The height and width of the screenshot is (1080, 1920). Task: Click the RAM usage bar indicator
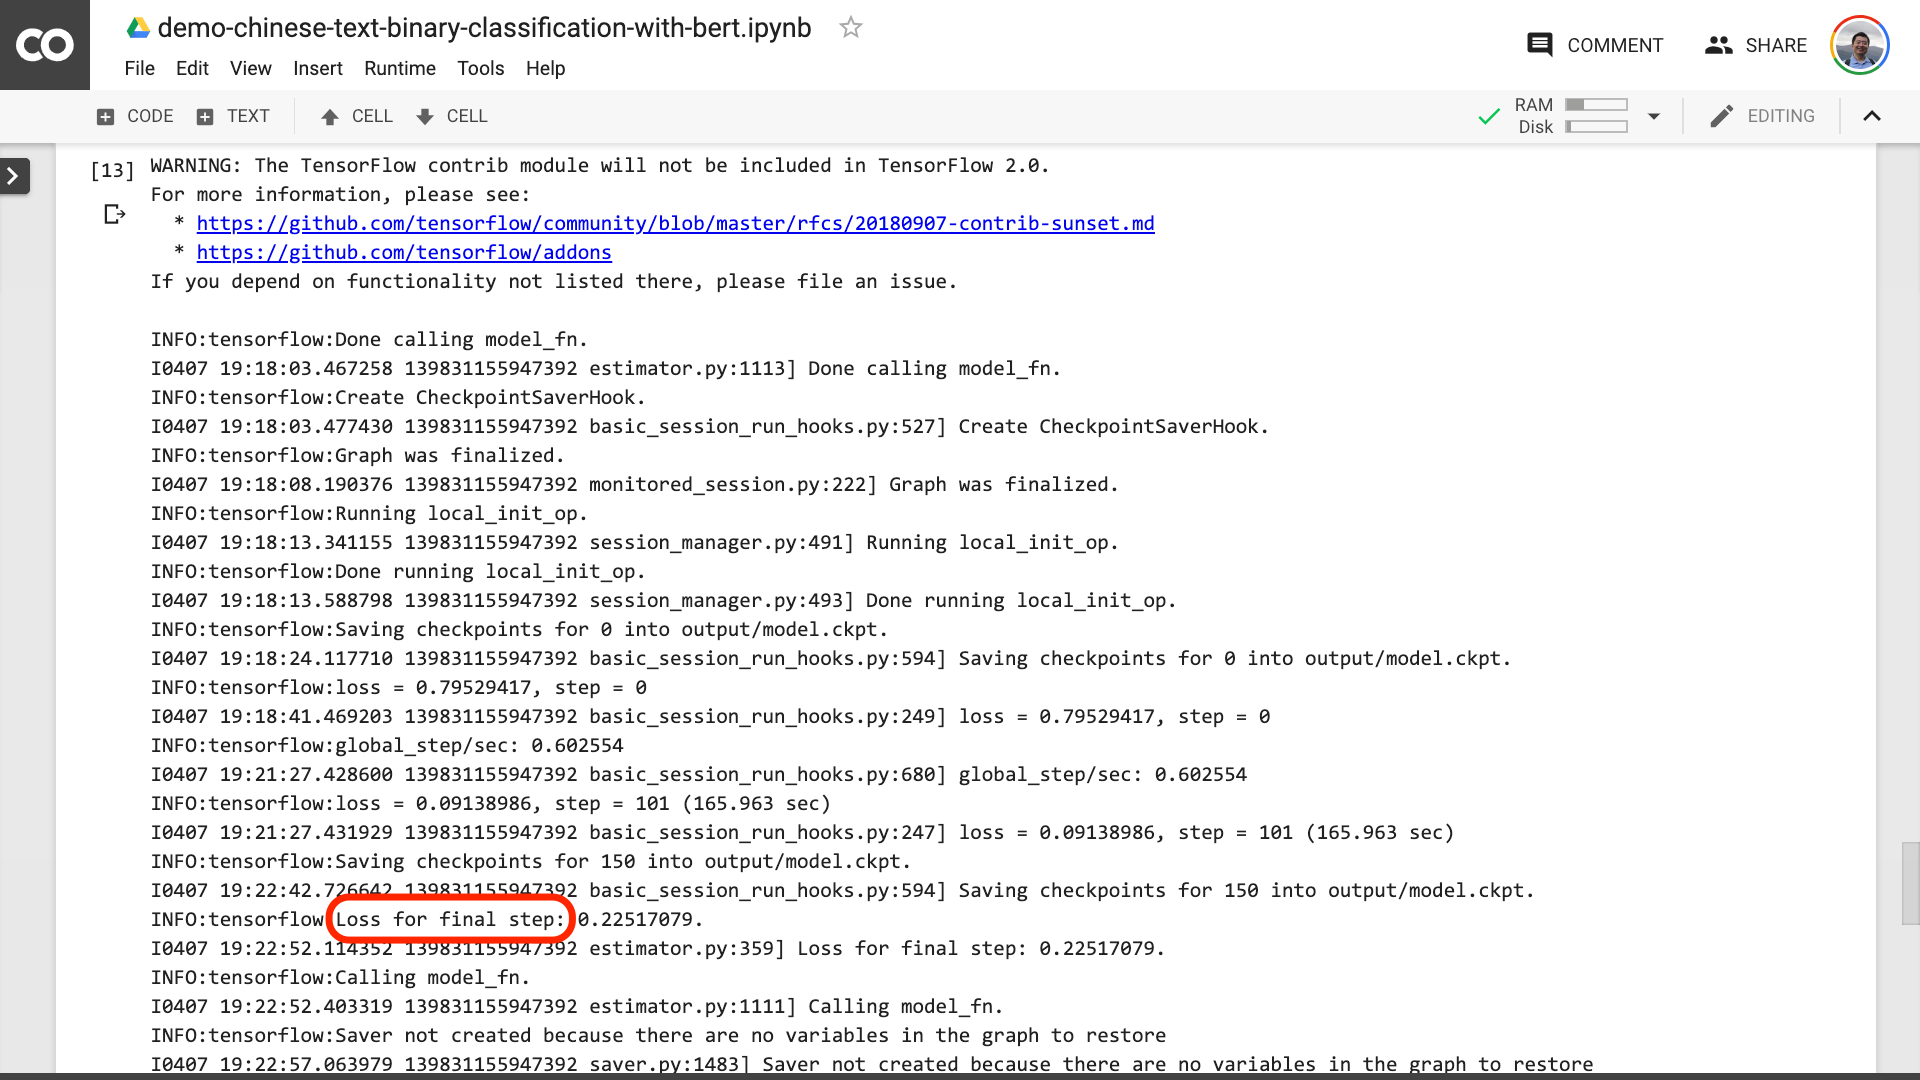click(1596, 105)
